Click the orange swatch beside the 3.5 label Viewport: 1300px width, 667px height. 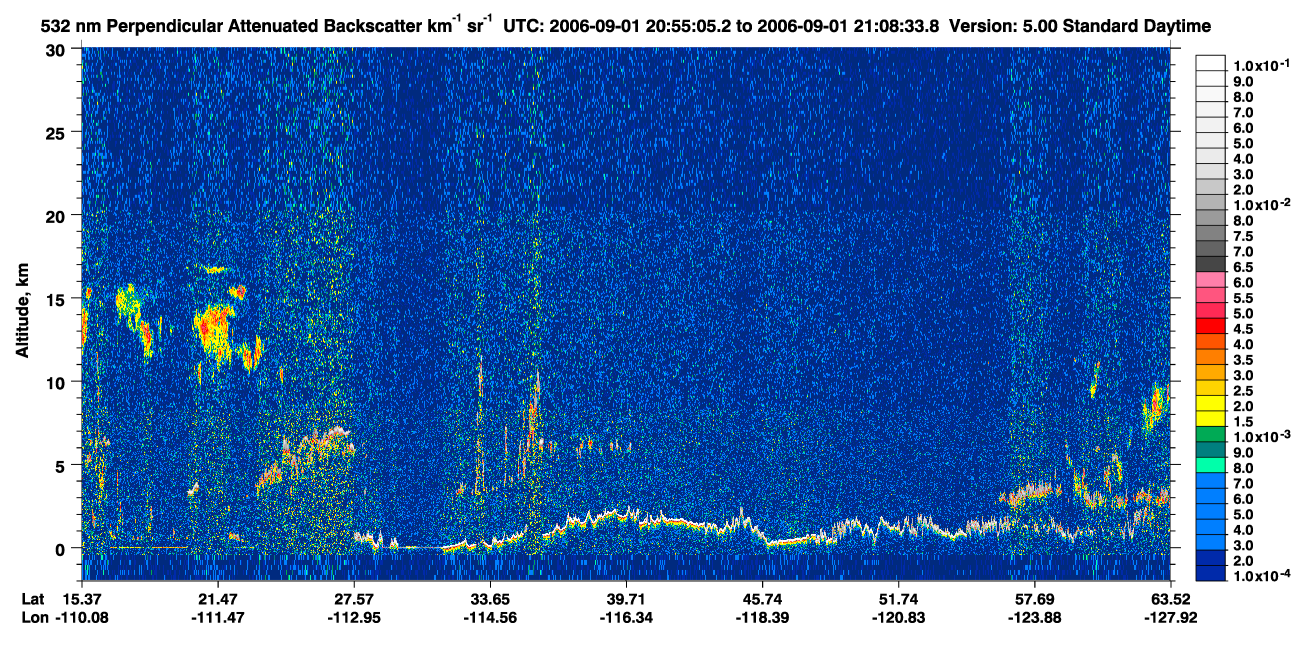point(1211,357)
